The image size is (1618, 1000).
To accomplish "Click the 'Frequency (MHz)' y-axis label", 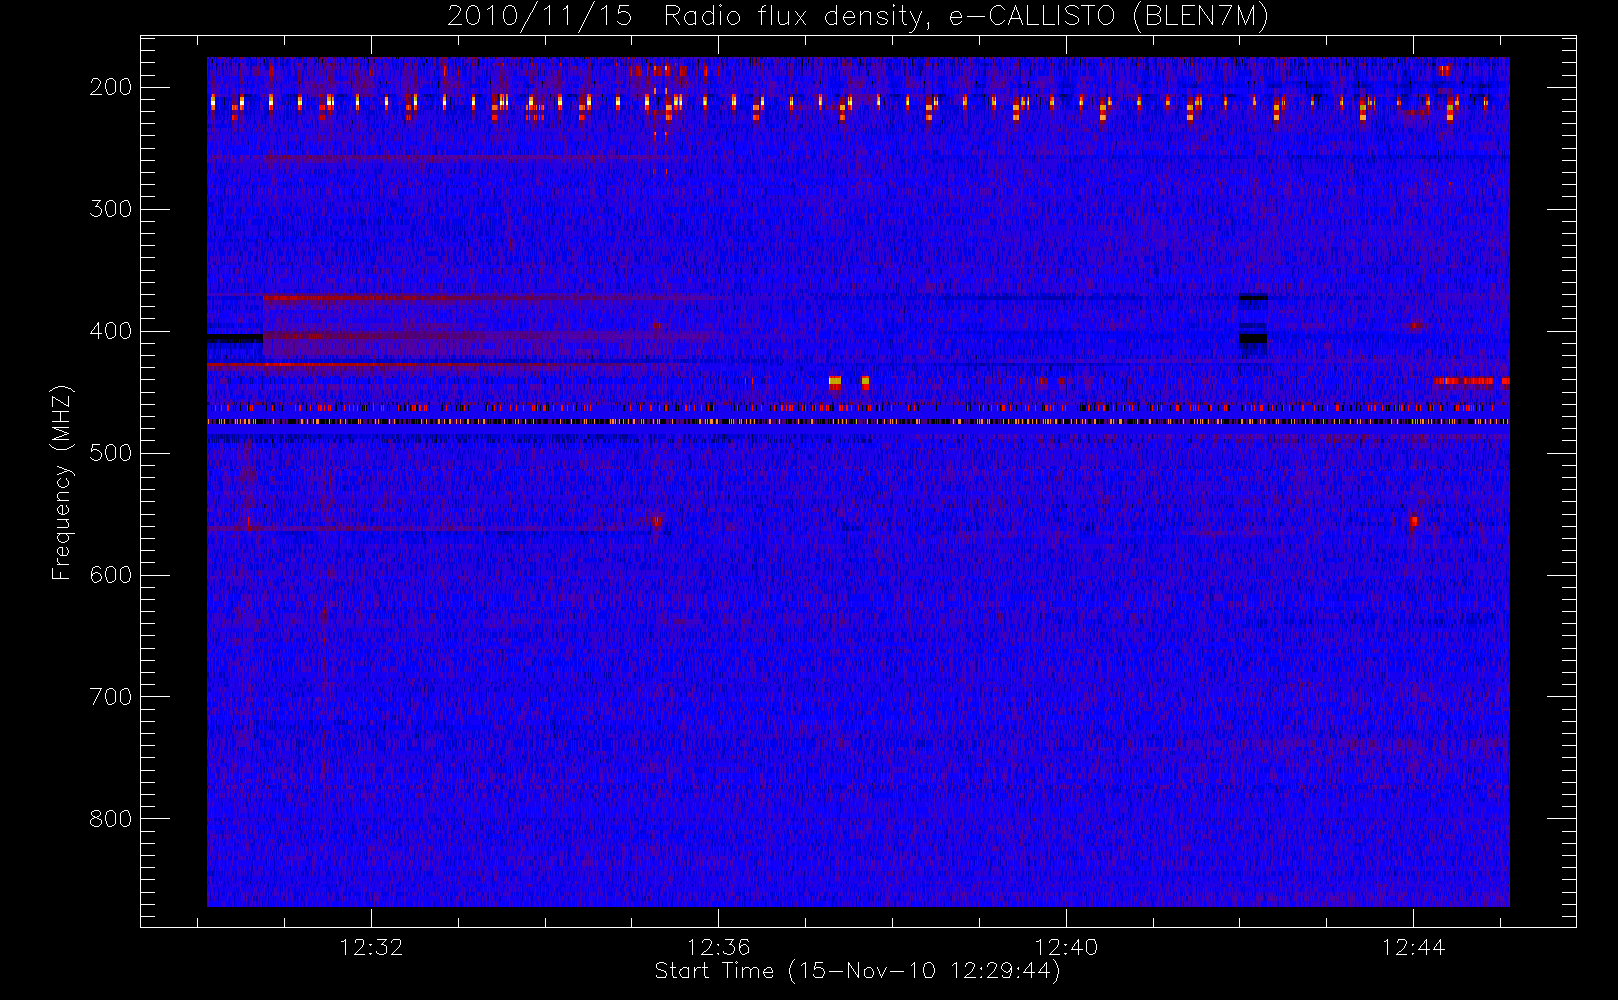I will pyautogui.click(x=62, y=482).
